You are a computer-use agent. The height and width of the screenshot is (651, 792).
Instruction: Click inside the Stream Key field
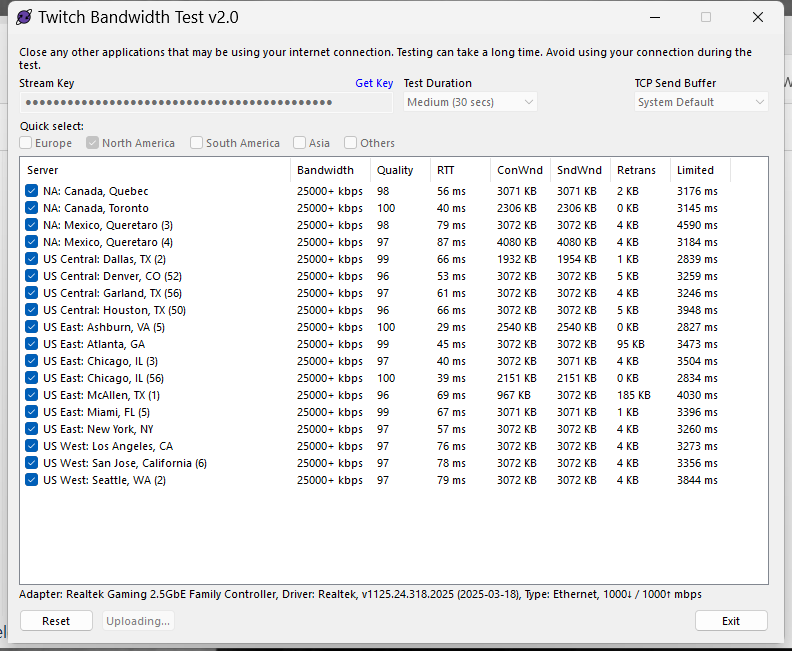206,103
